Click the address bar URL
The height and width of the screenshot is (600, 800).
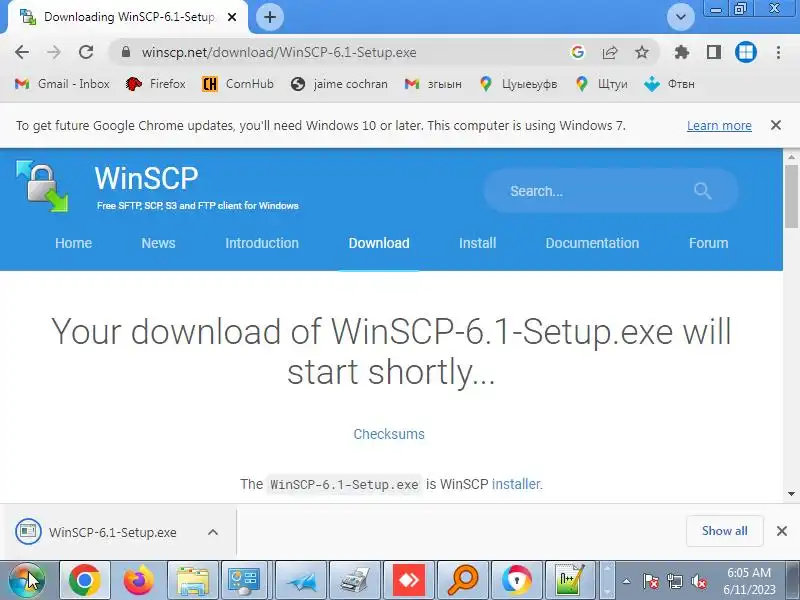coord(279,52)
